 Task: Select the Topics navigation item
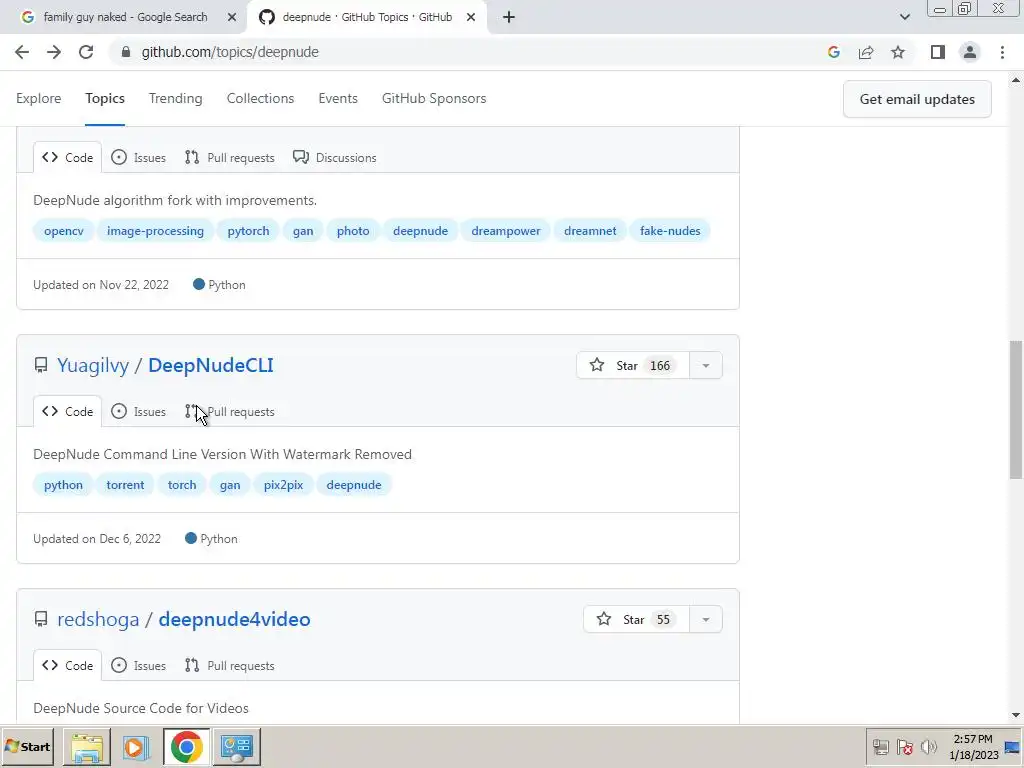104,99
